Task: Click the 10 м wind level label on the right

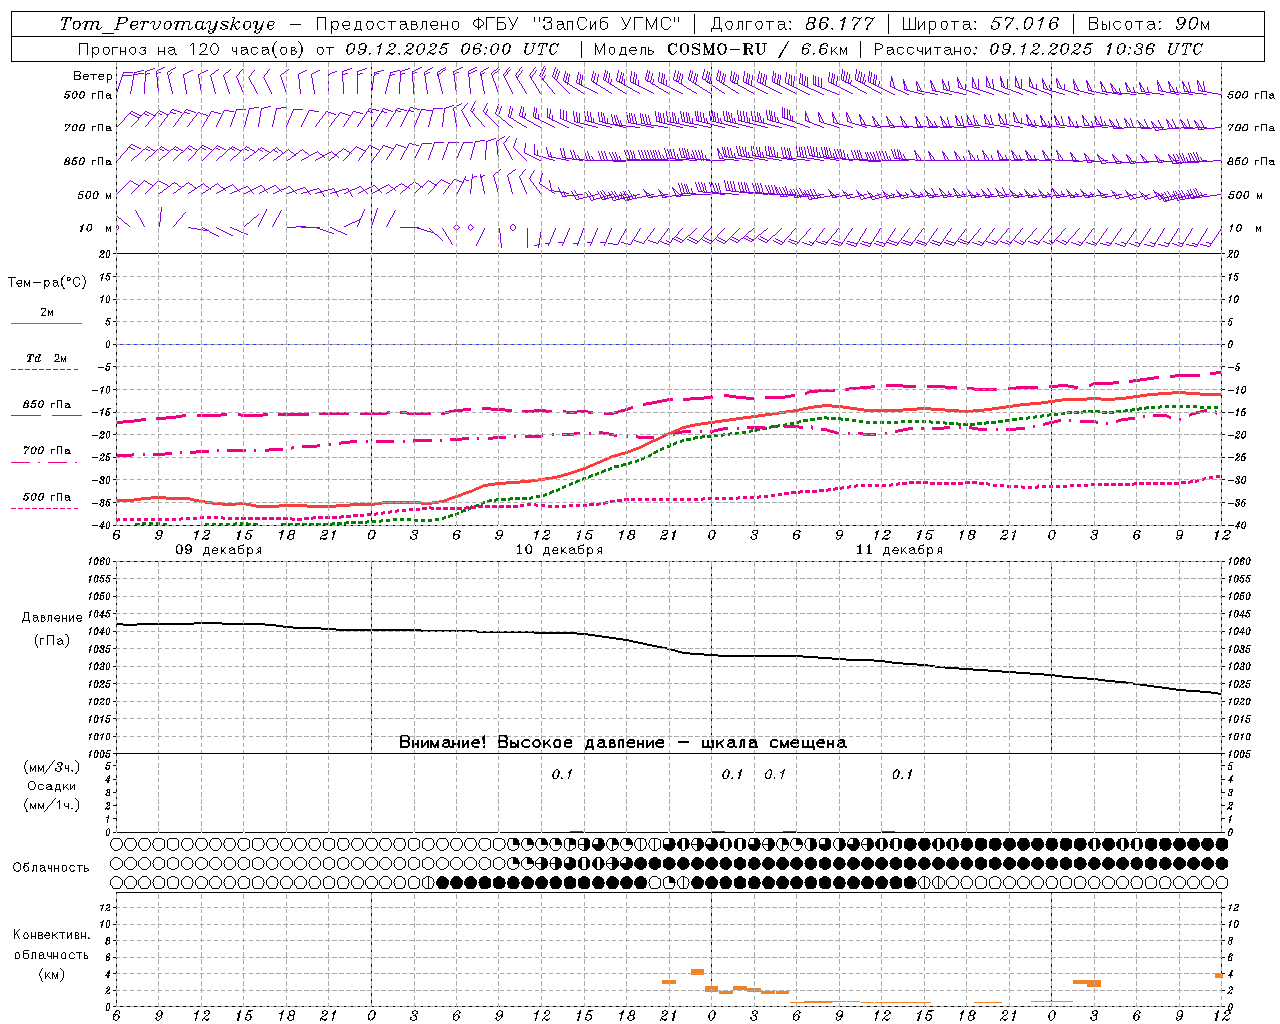Action: (1247, 229)
